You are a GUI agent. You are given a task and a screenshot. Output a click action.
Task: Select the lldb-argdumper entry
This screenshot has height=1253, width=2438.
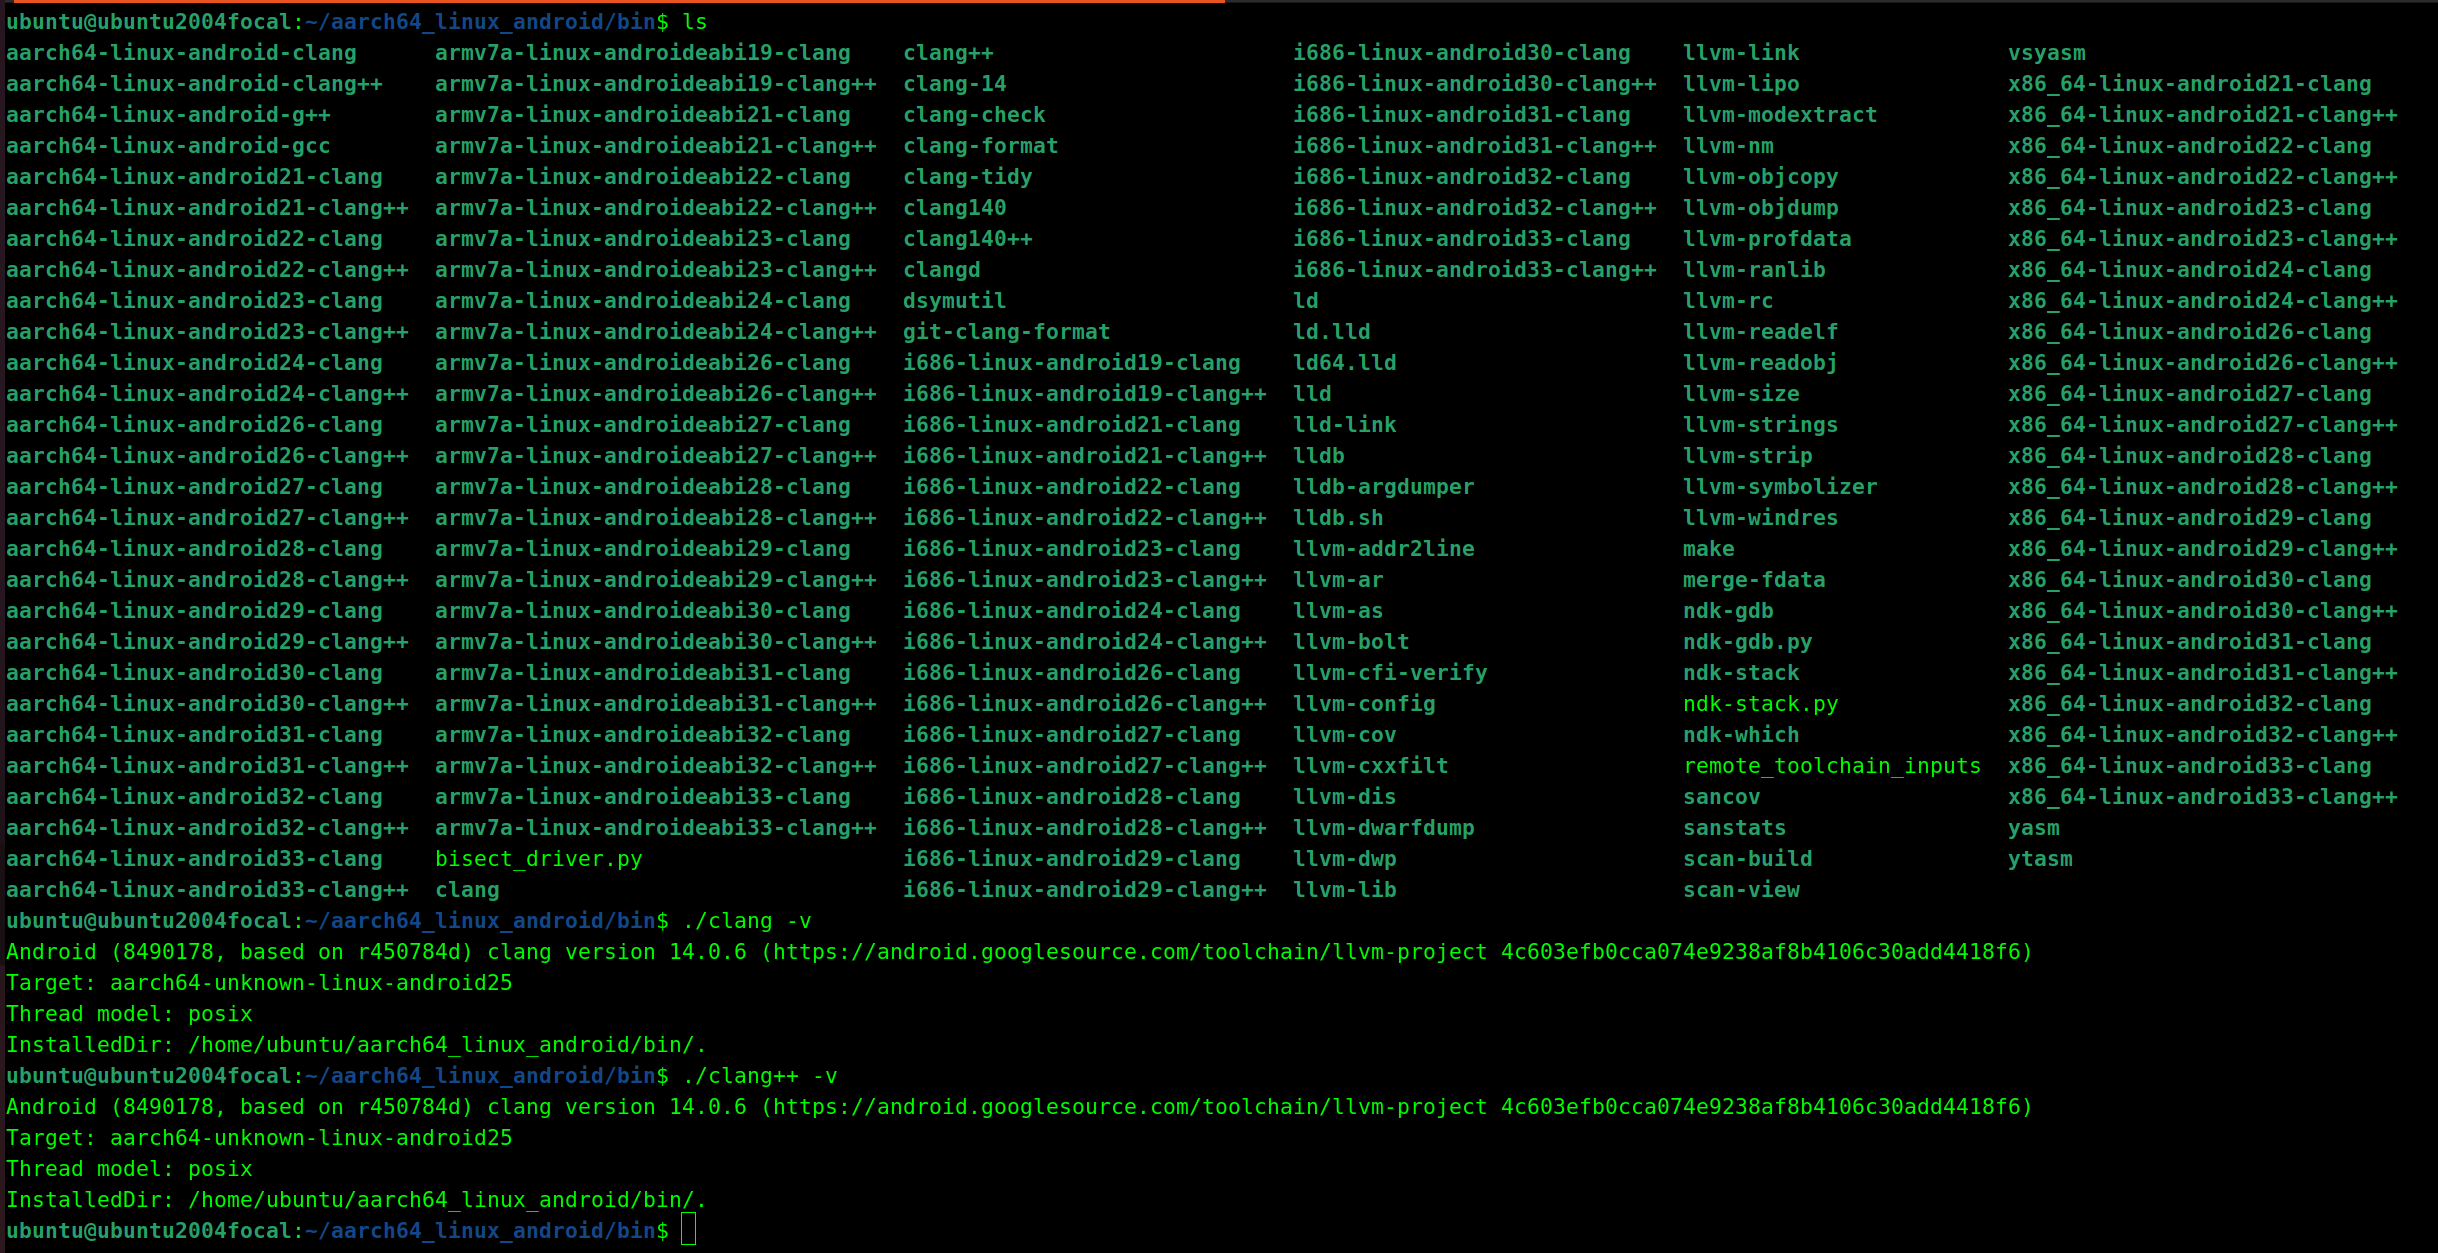pyautogui.click(x=1383, y=487)
